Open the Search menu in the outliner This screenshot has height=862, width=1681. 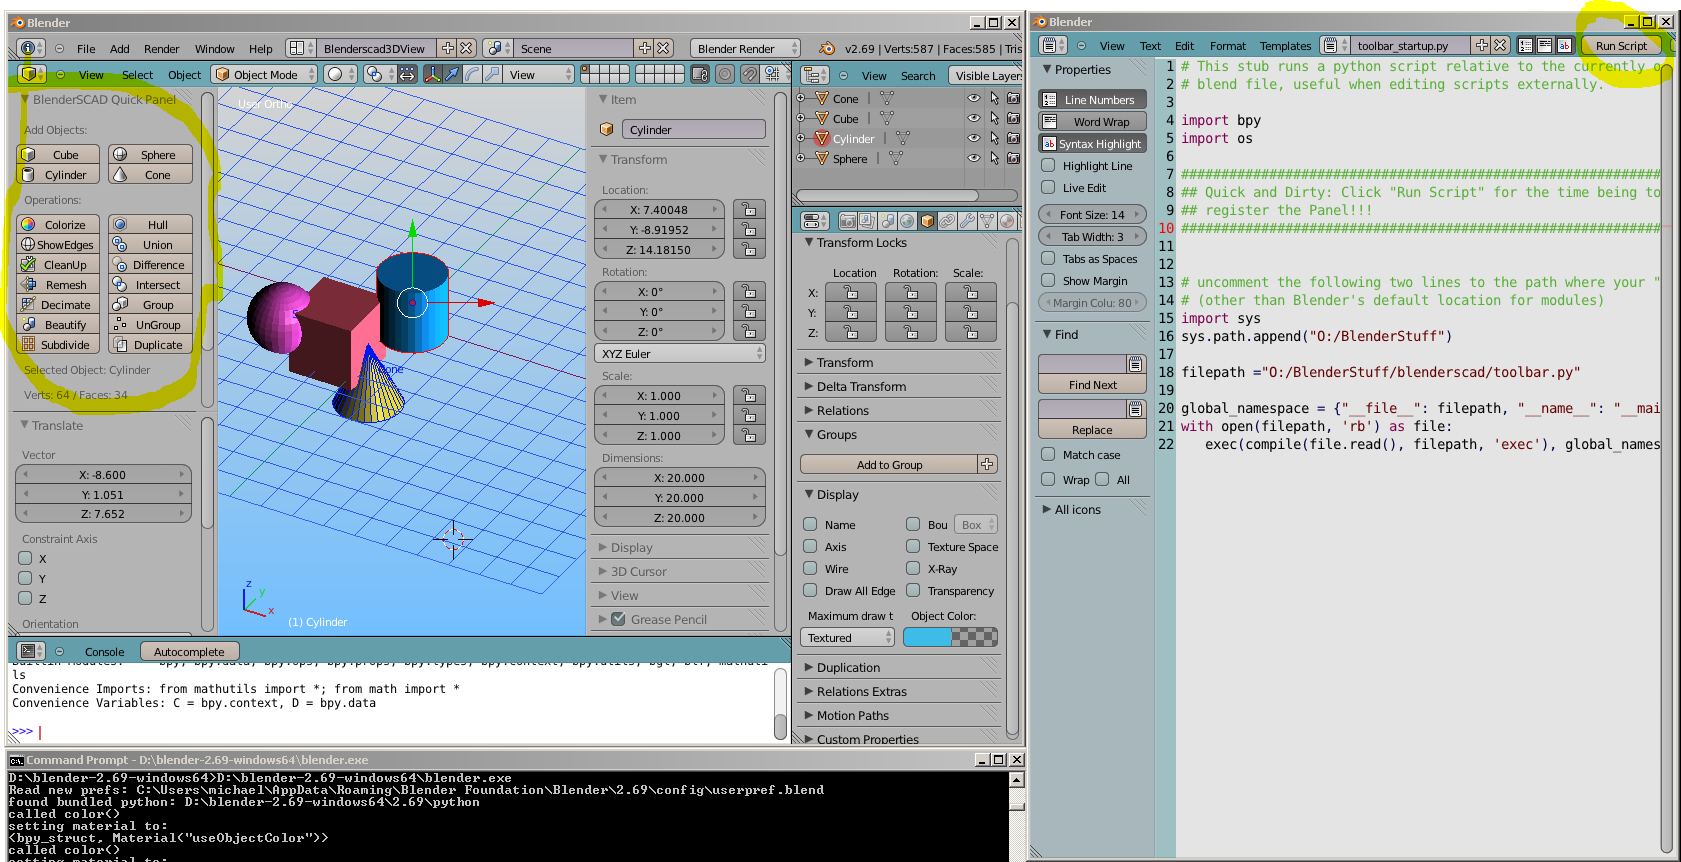[918, 76]
